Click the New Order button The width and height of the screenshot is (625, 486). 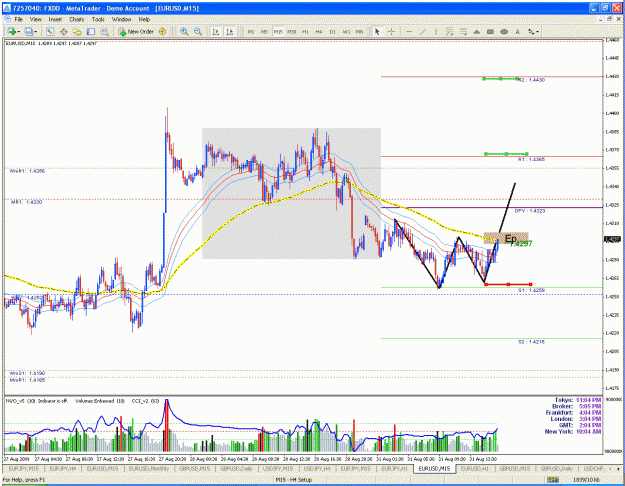(x=136, y=31)
